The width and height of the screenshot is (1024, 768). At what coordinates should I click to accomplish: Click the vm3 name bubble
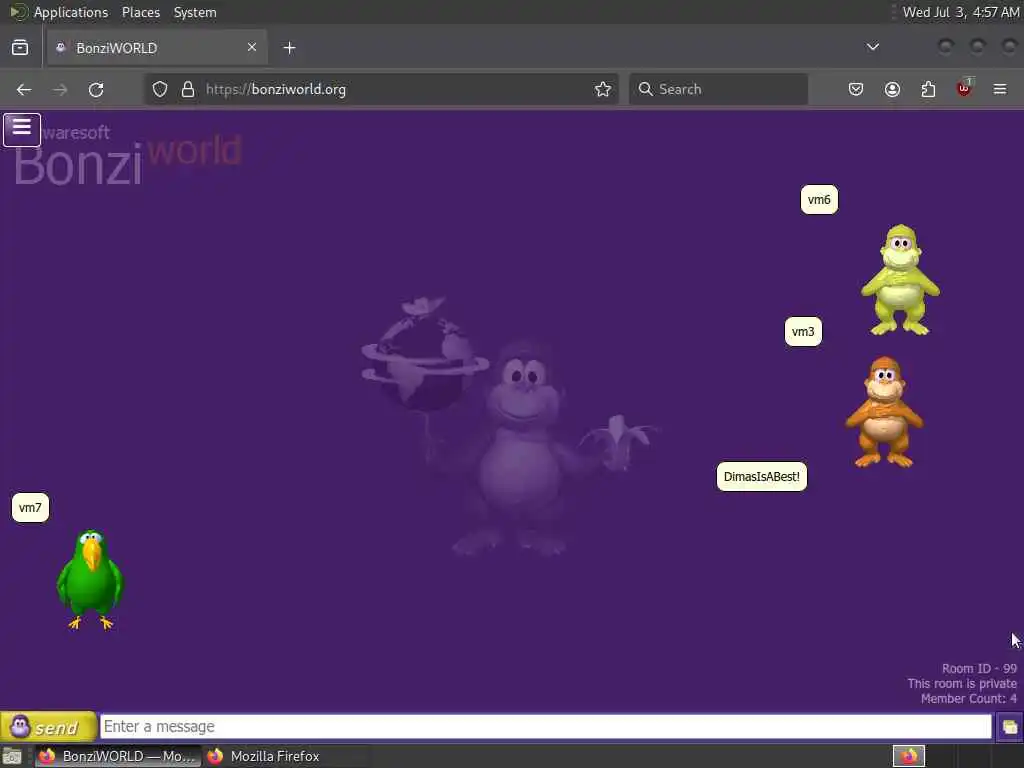803,332
